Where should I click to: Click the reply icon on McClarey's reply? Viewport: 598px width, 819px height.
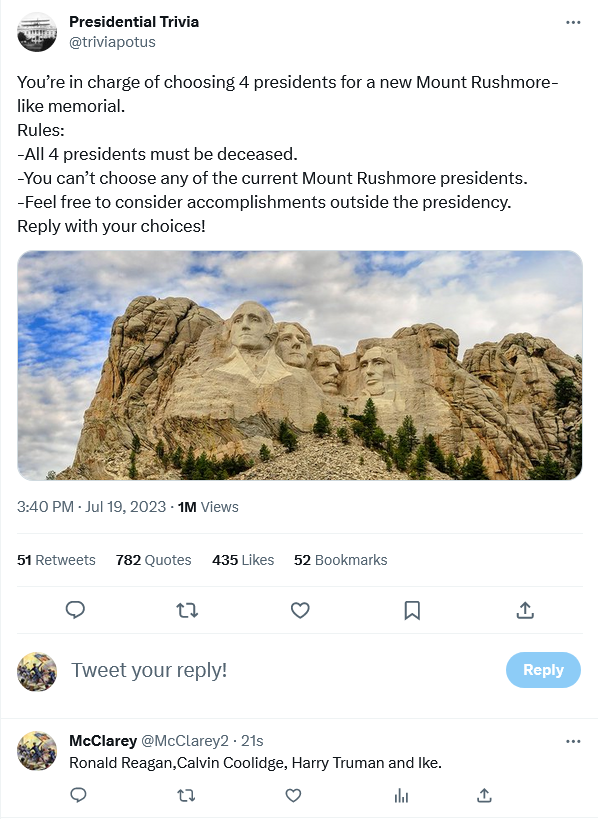pyautogui.click(x=79, y=795)
